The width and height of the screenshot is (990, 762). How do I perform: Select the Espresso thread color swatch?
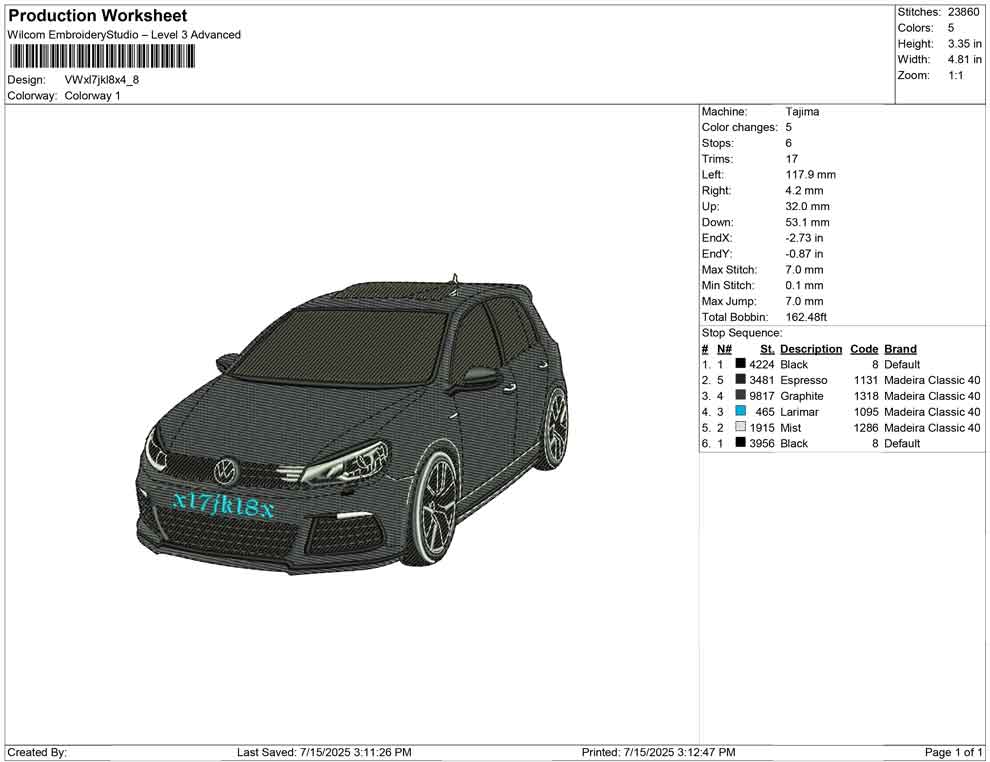[741, 381]
